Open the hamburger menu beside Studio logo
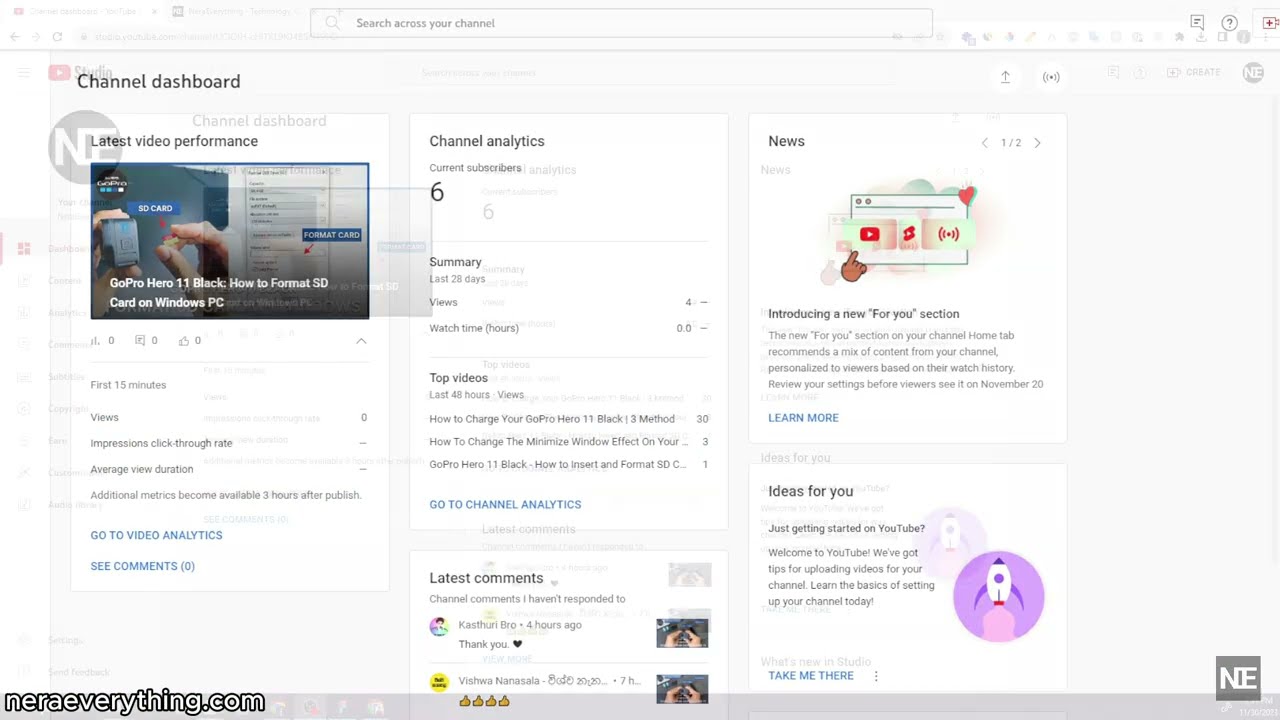The image size is (1280, 720). click(24, 72)
